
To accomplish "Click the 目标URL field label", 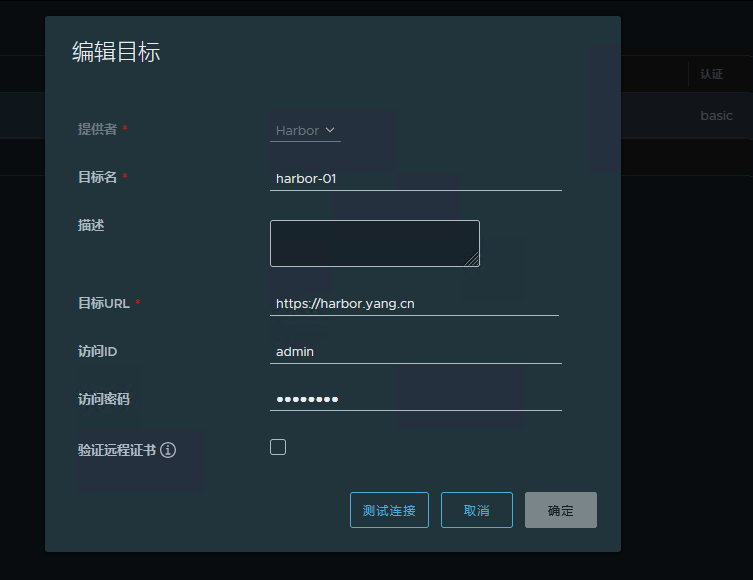I will 103,304.
